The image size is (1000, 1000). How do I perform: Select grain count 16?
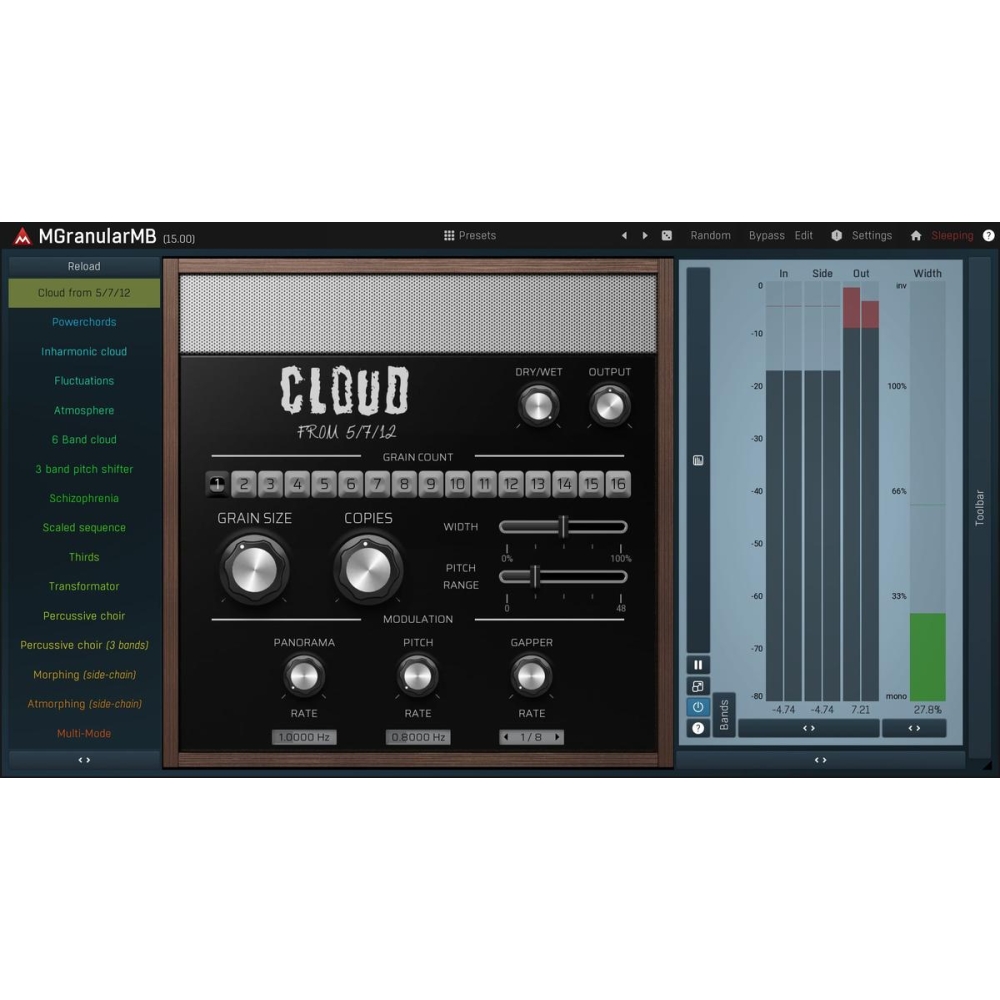[x=618, y=484]
